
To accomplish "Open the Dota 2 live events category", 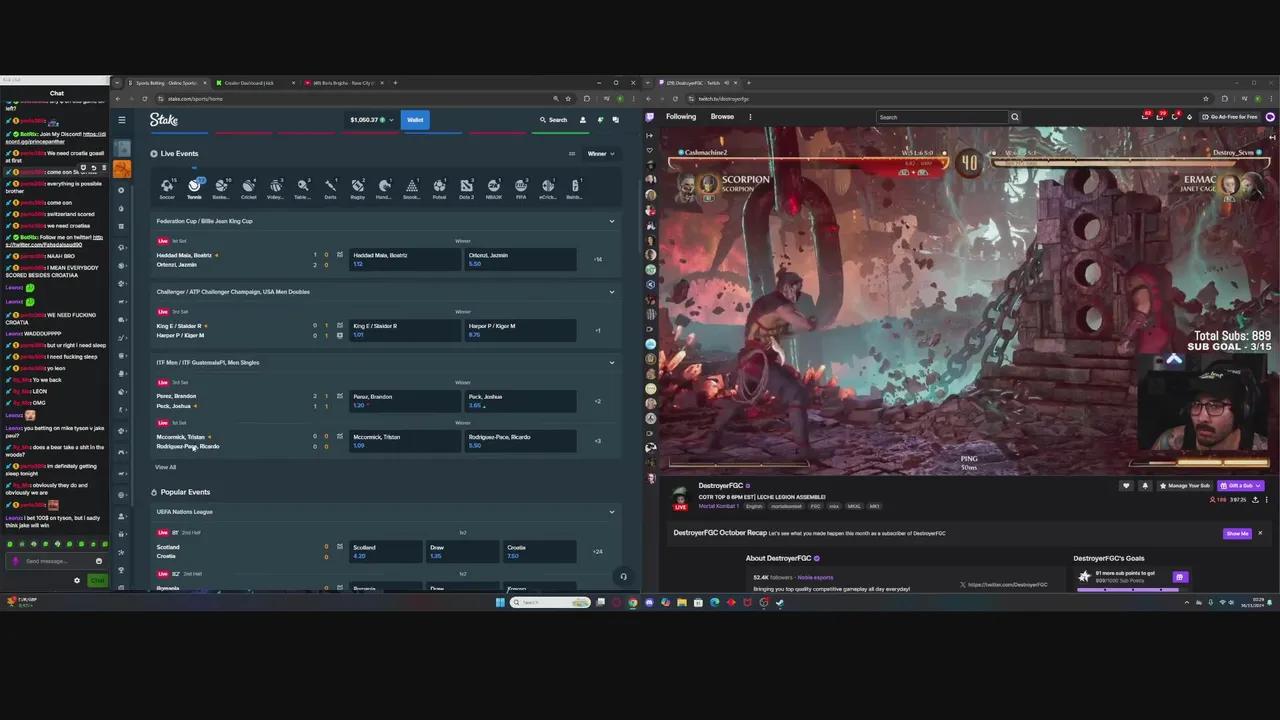I will (x=466, y=186).
